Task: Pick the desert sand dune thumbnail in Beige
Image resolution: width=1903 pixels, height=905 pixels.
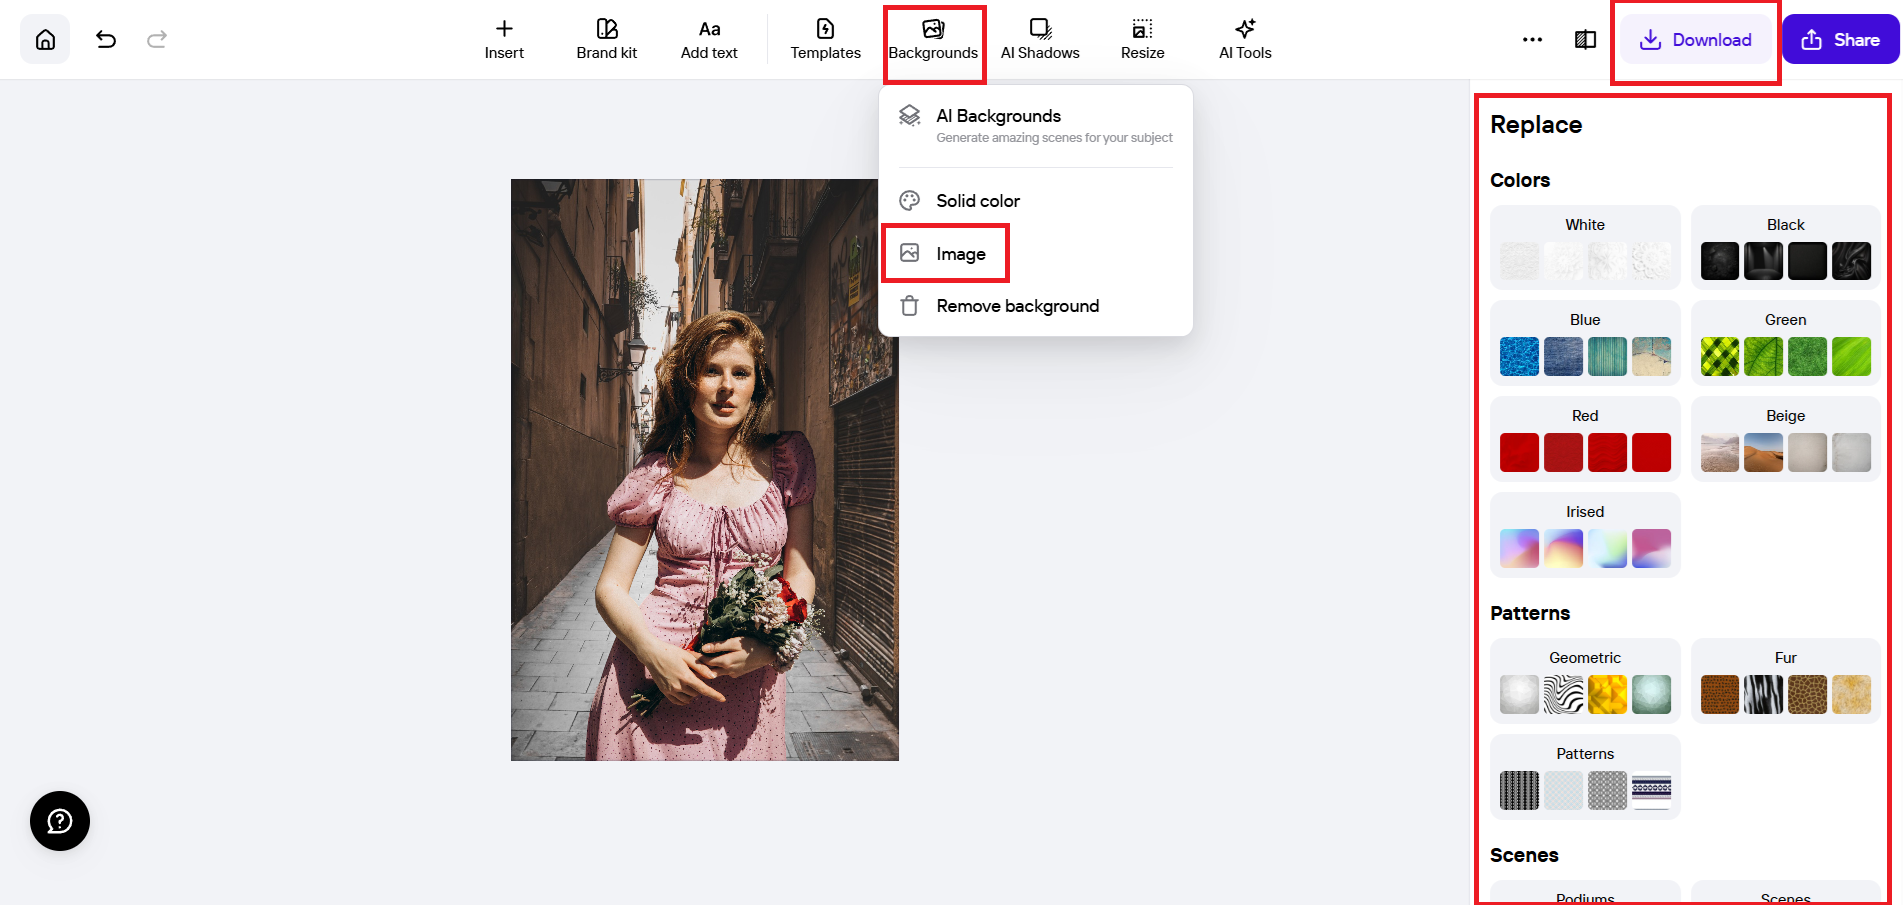Action: pyautogui.click(x=1764, y=453)
